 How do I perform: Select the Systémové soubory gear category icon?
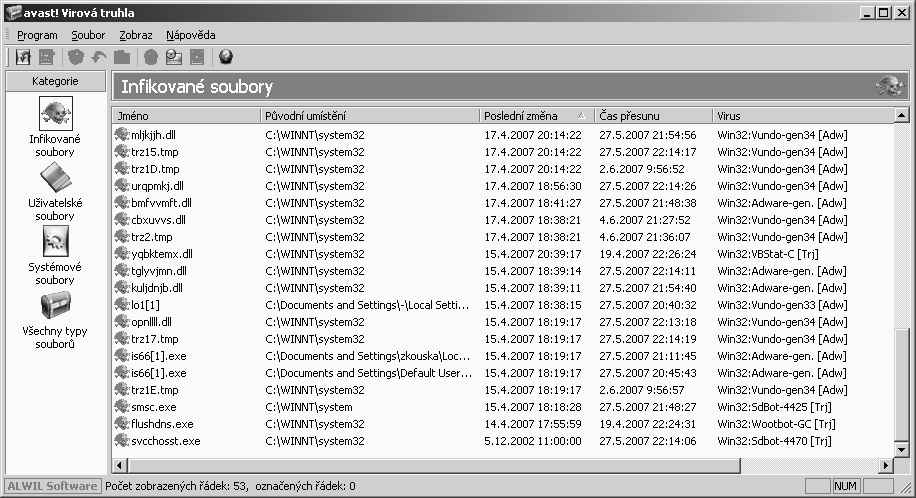click(55, 241)
